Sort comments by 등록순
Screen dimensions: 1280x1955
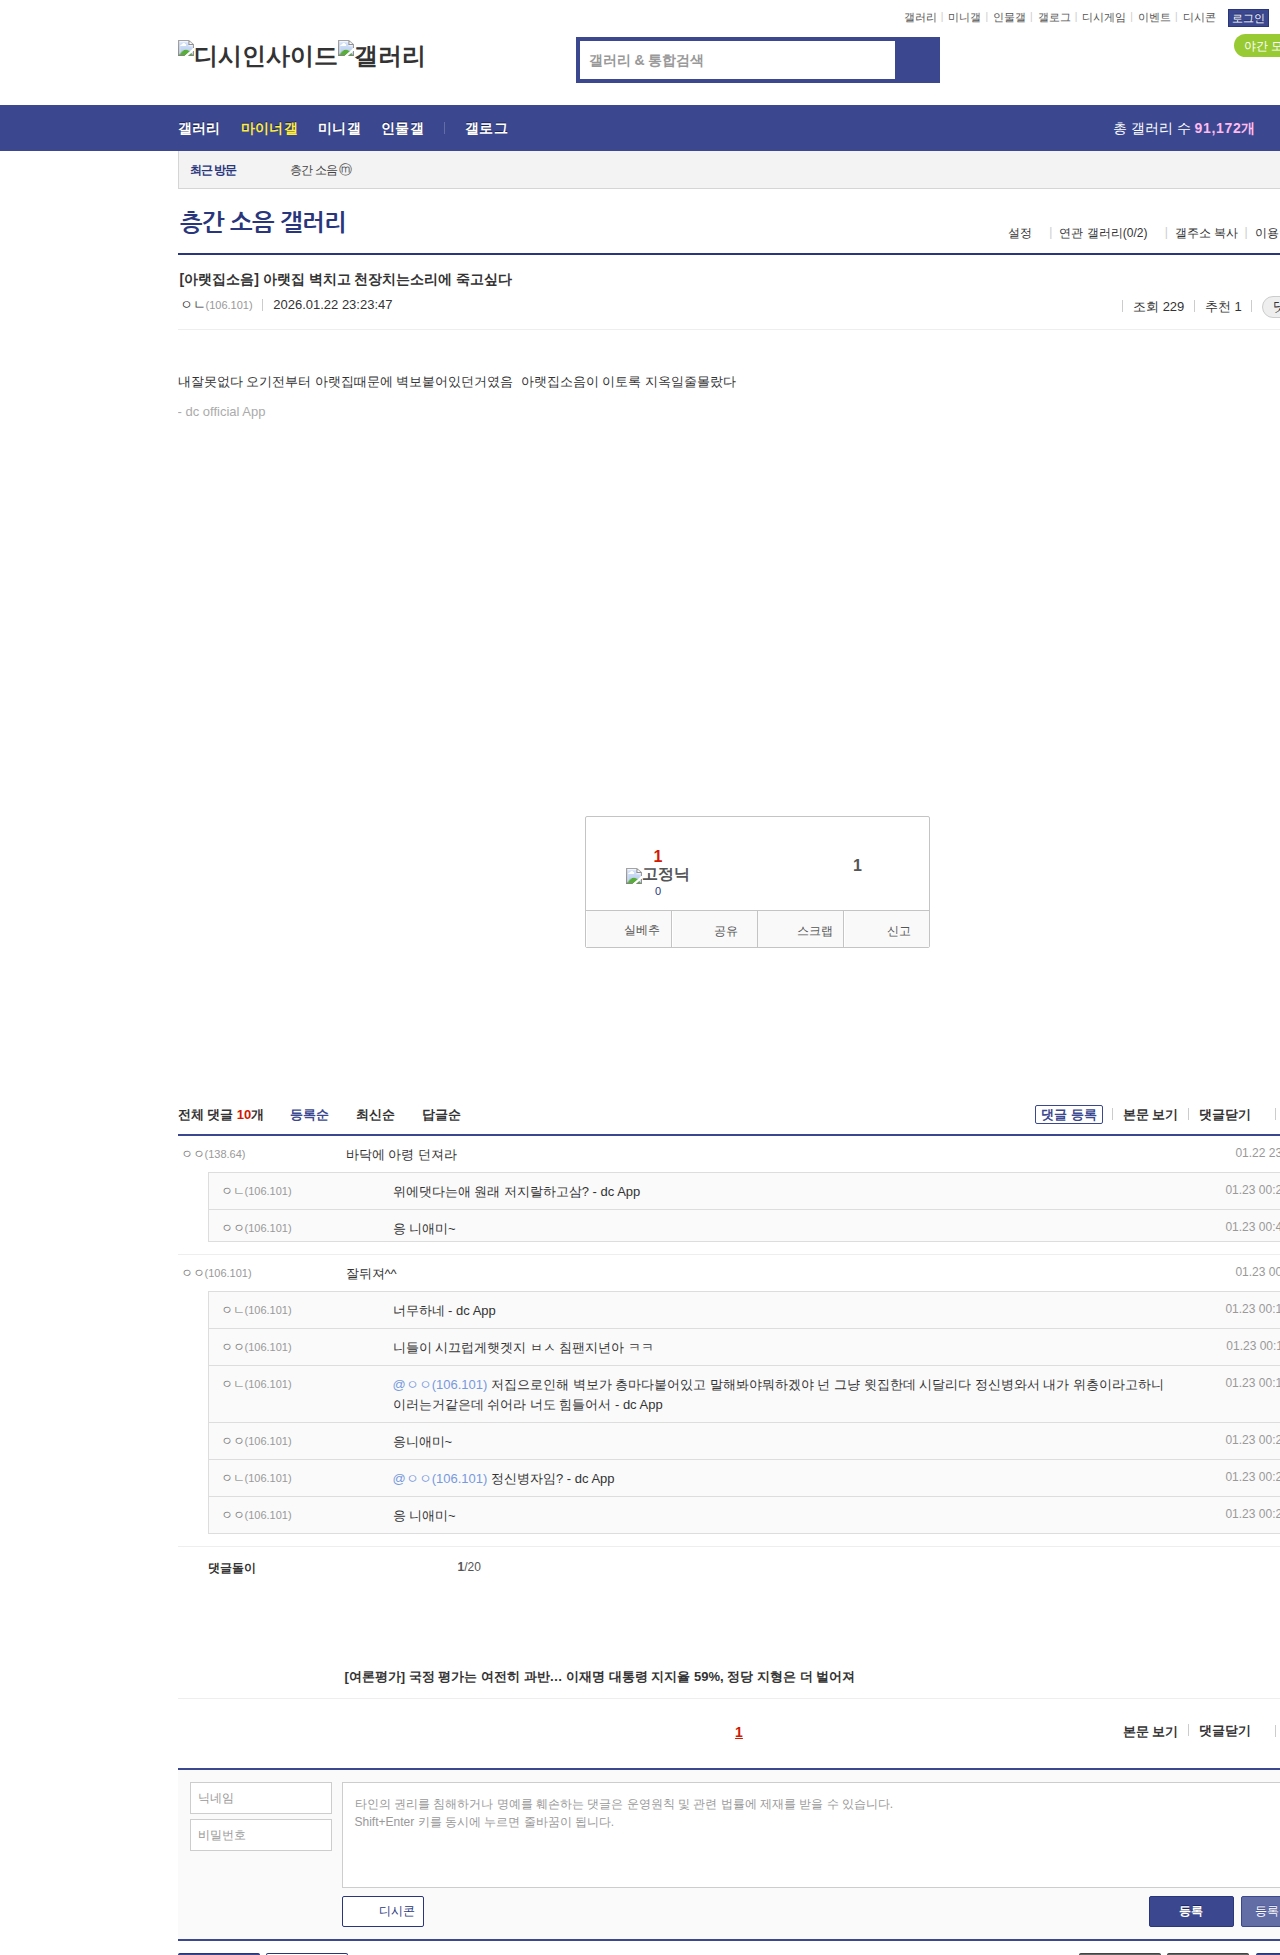point(309,1115)
